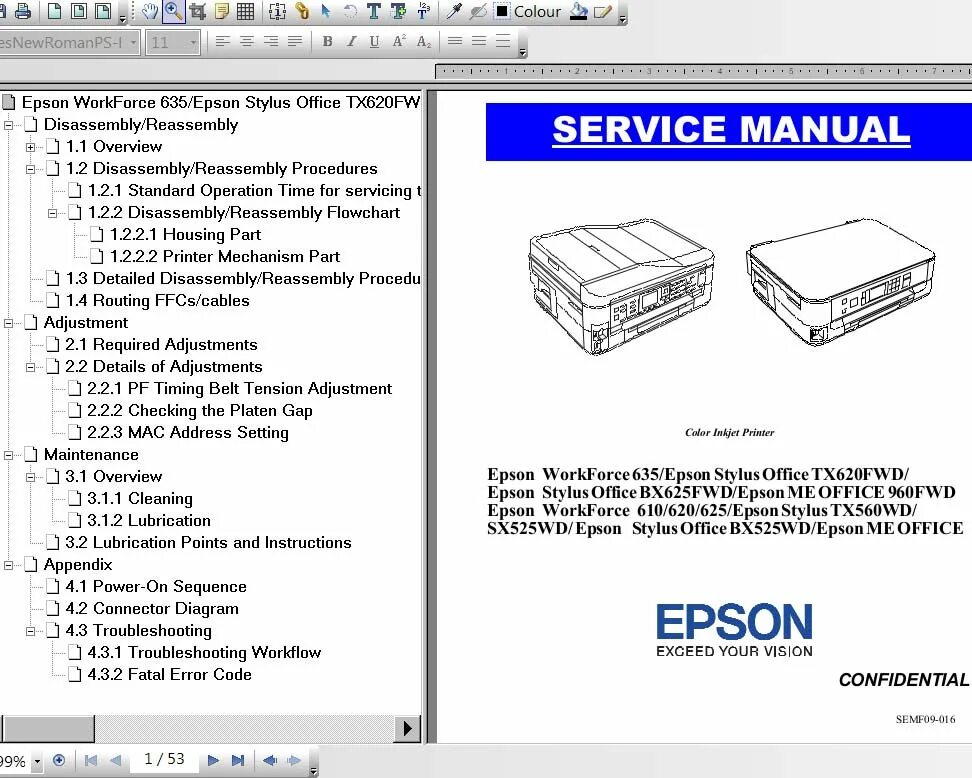Open 2.2.2 Checking the Platen Gap

(x=200, y=410)
